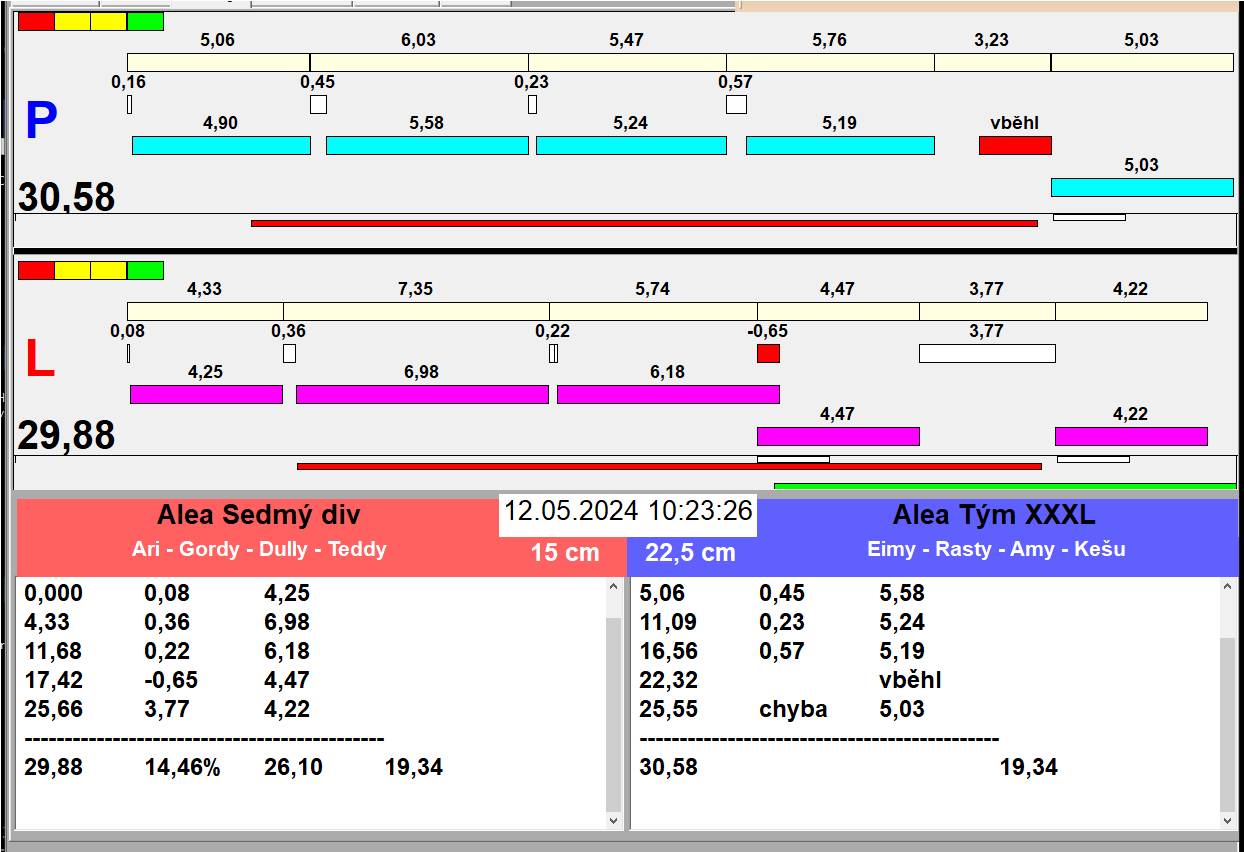
Task: Click the 6,03 segment label in lane P
Action: pos(418,40)
